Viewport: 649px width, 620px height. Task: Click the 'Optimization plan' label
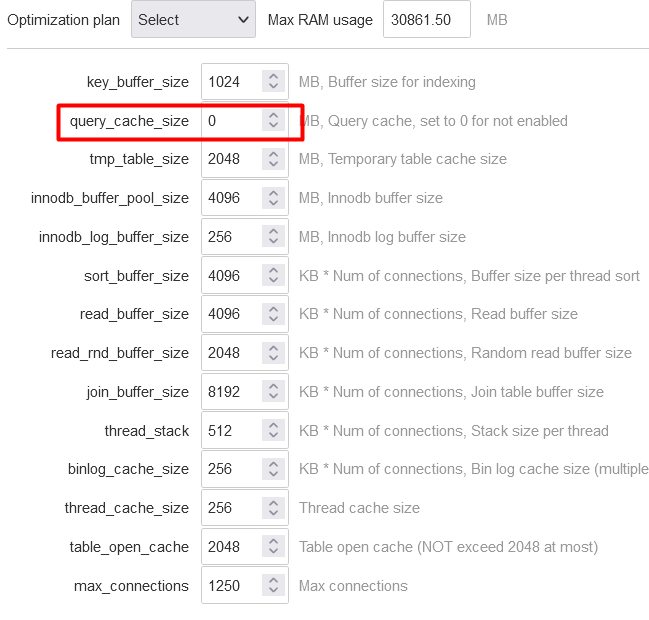(x=63, y=20)
